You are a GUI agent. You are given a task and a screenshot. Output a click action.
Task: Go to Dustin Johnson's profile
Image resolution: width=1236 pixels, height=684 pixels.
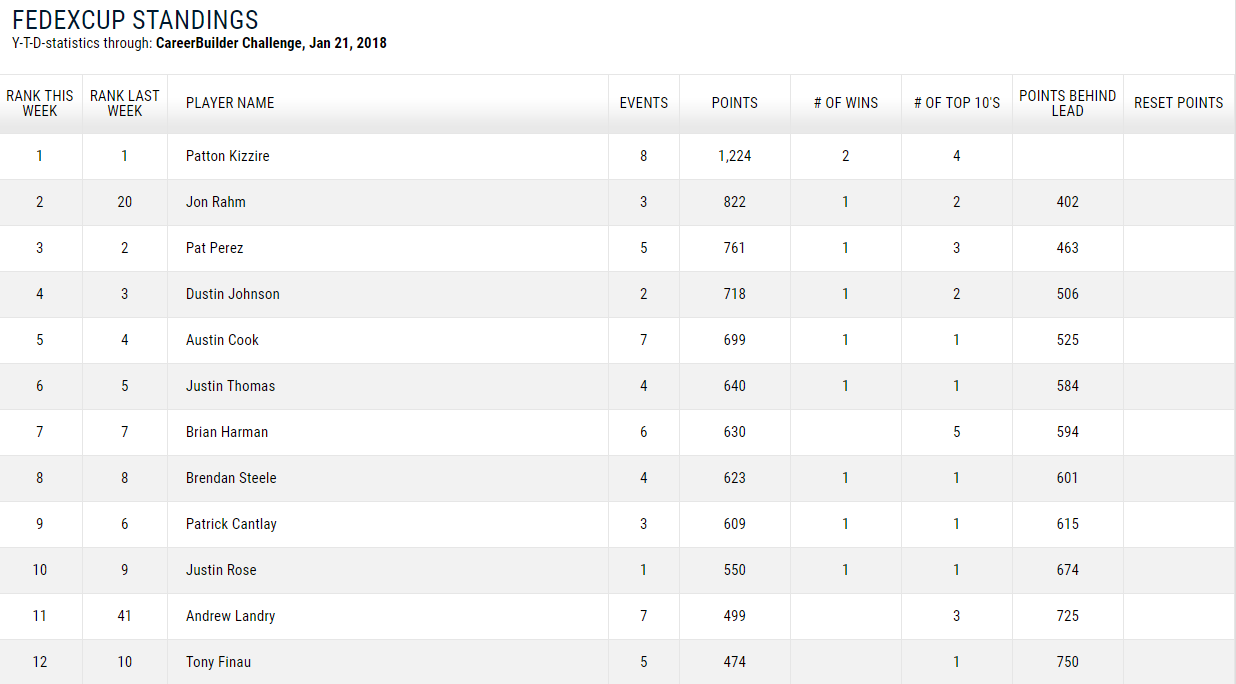[x=233, y=294]
